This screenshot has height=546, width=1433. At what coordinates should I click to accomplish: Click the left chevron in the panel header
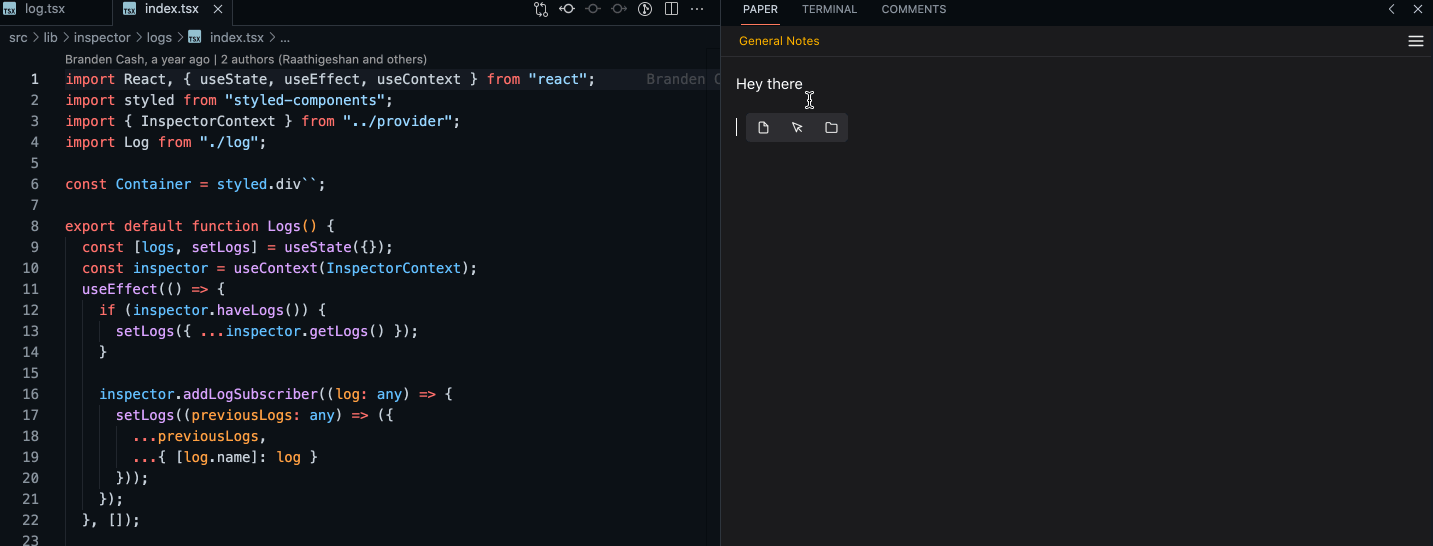click(x=1392, y=9)
